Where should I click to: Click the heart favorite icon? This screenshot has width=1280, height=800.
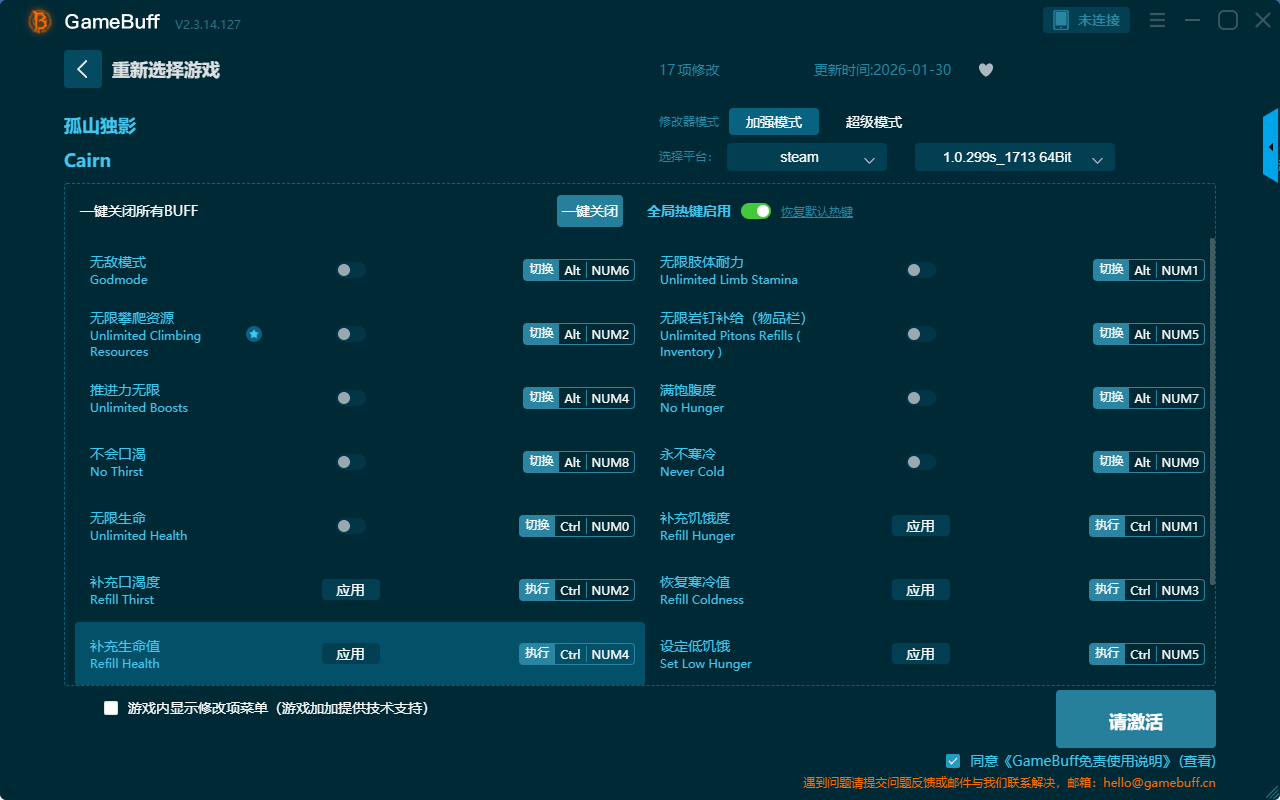986,70
